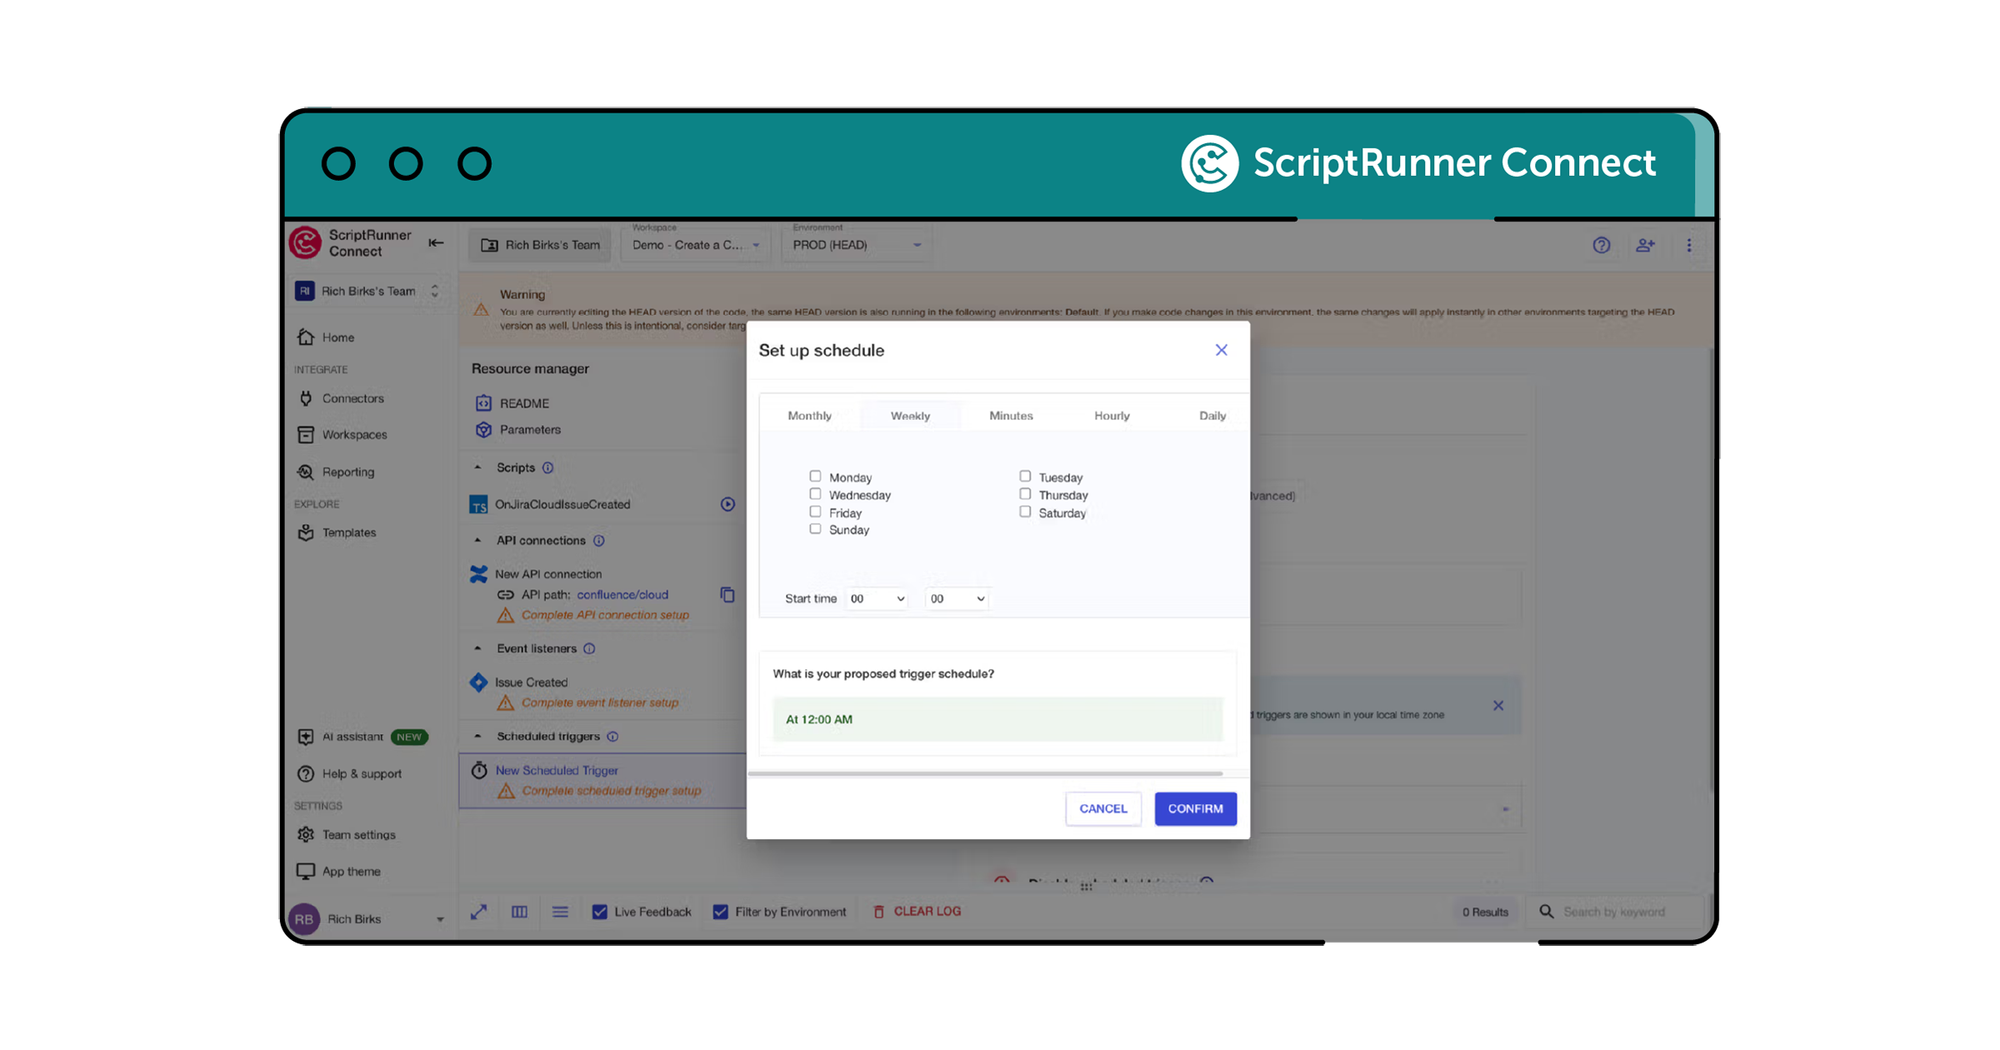The image size is (2000, 1050).
Task: Toggle the Filter by Environment checkbox
Action: coord(720,912)
